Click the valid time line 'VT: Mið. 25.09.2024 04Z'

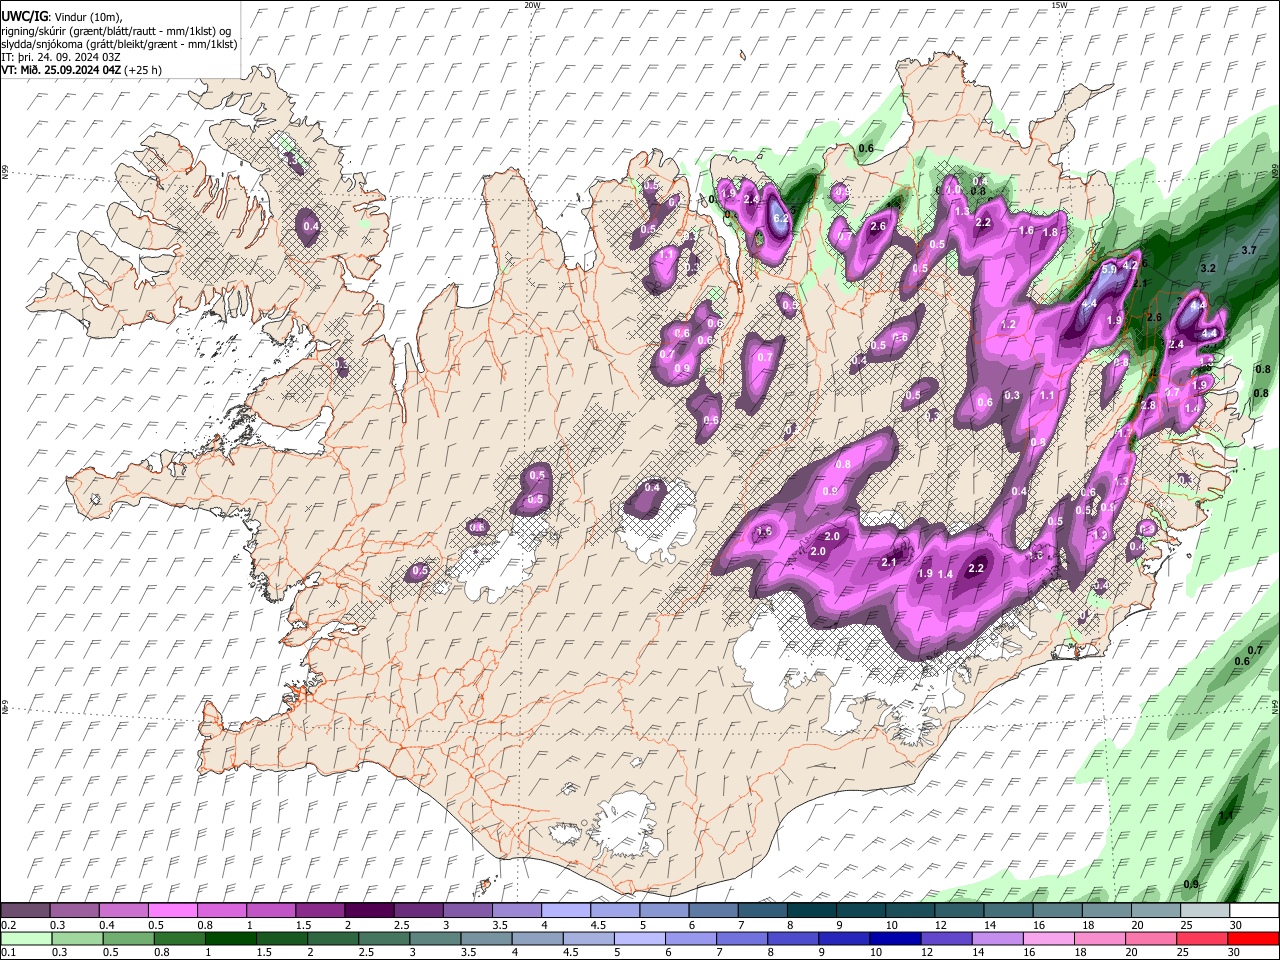(x=62, y=71)
